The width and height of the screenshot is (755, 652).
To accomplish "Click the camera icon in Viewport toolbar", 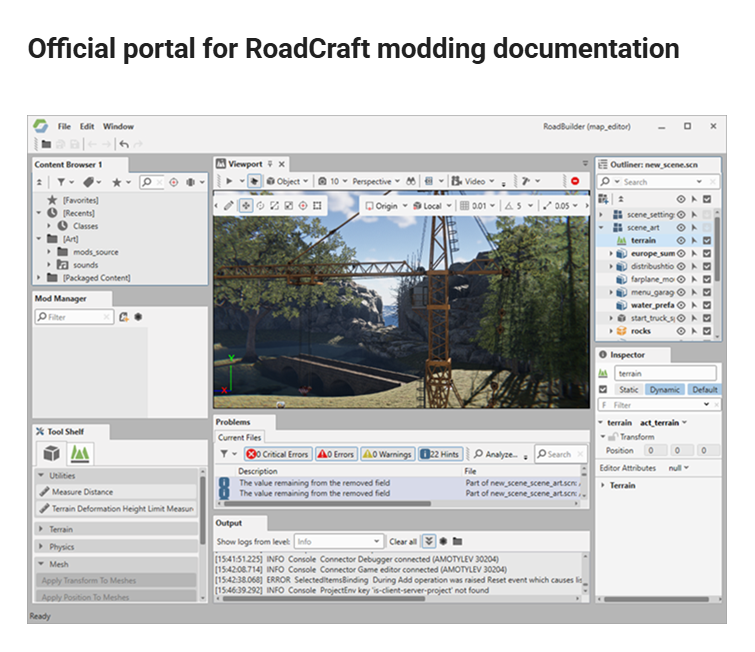I will pyautogui.click(x=322, y=181).
